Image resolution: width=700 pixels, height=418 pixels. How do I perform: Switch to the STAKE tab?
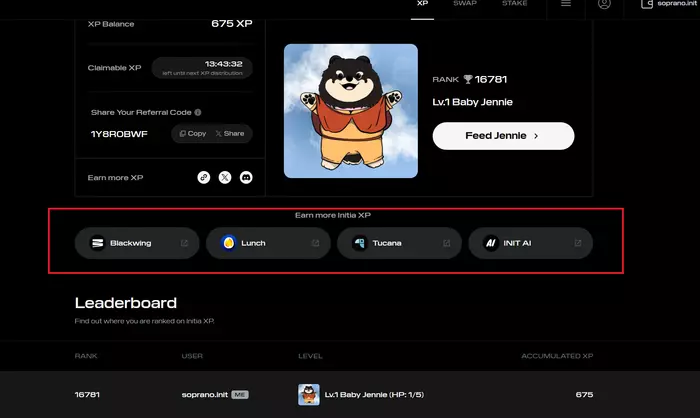click(514, 4)
